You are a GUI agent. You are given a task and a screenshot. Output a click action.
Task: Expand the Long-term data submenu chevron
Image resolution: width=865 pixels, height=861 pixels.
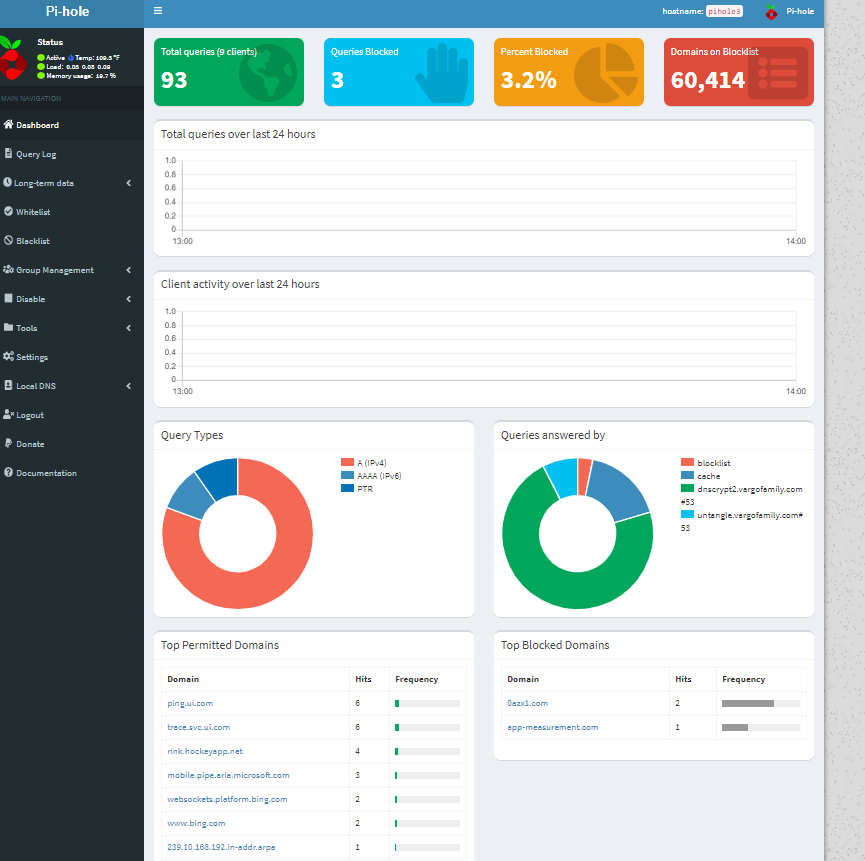point(129,183)
